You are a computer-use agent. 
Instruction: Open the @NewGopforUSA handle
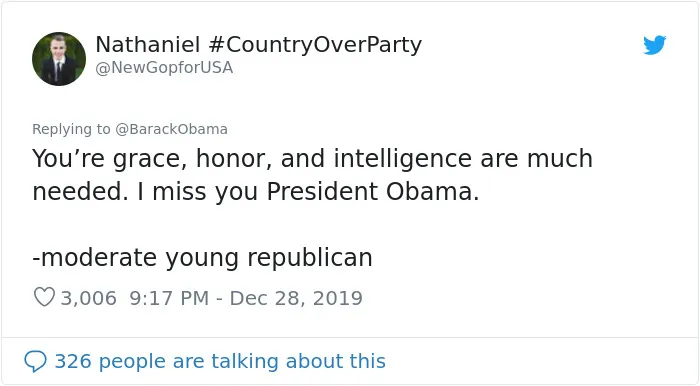(164, 68)
